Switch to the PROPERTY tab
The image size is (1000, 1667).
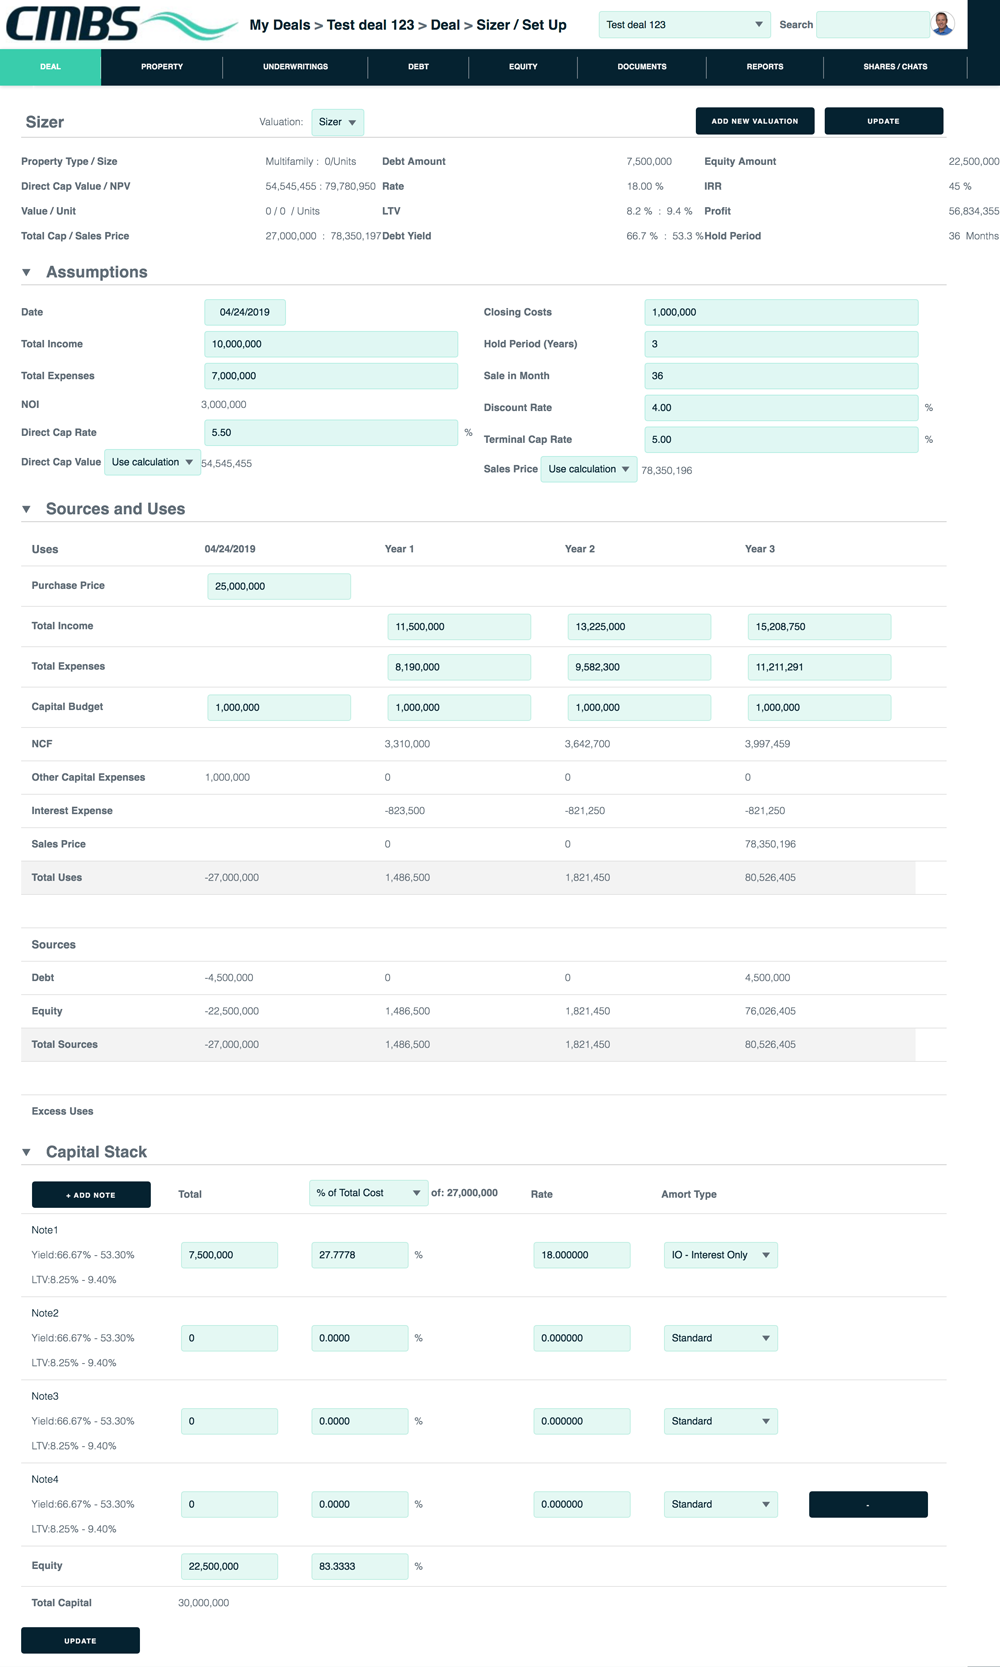click(x=162, y=67)
